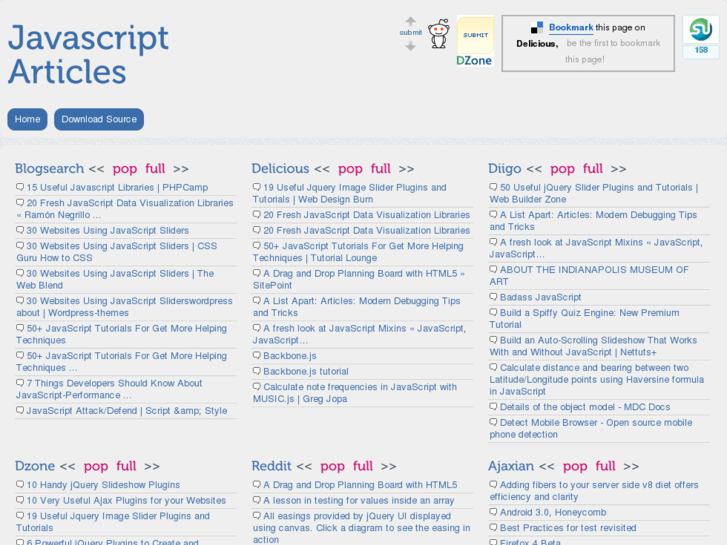This screenshot has width=727, height=545.
Task: Click the >> arrow in Diigo header
Action: [x=619, y=169]
